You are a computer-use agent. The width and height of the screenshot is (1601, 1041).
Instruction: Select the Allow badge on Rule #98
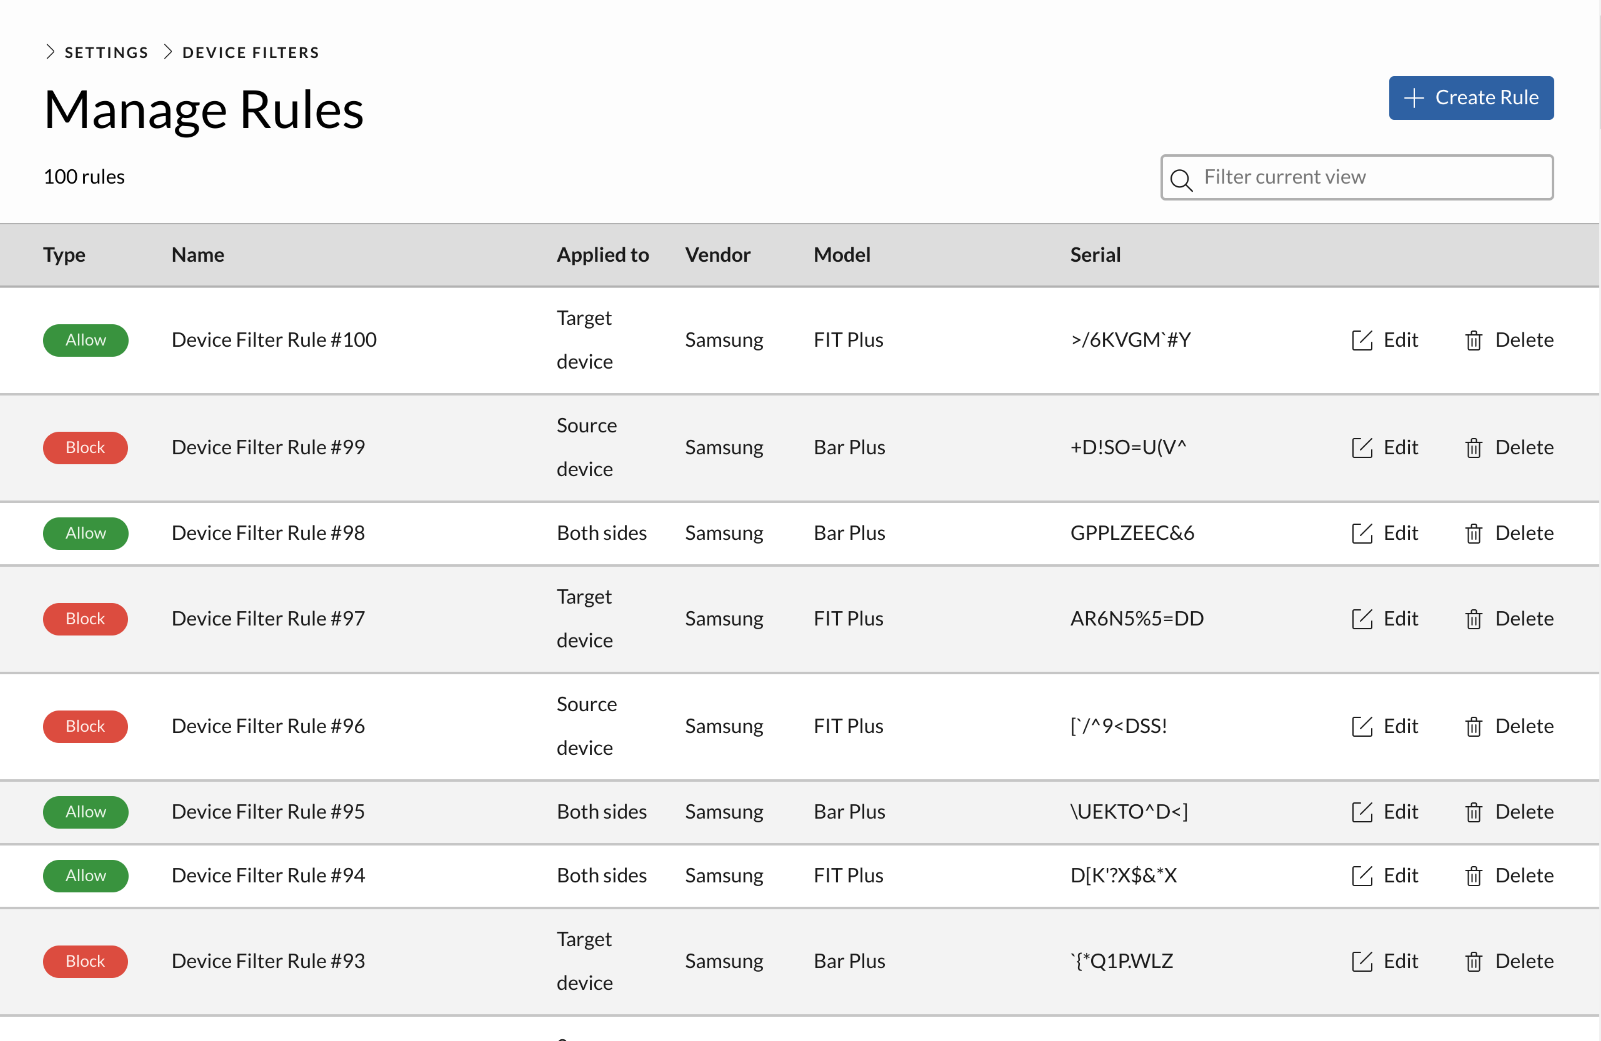(x=86, y=533)
